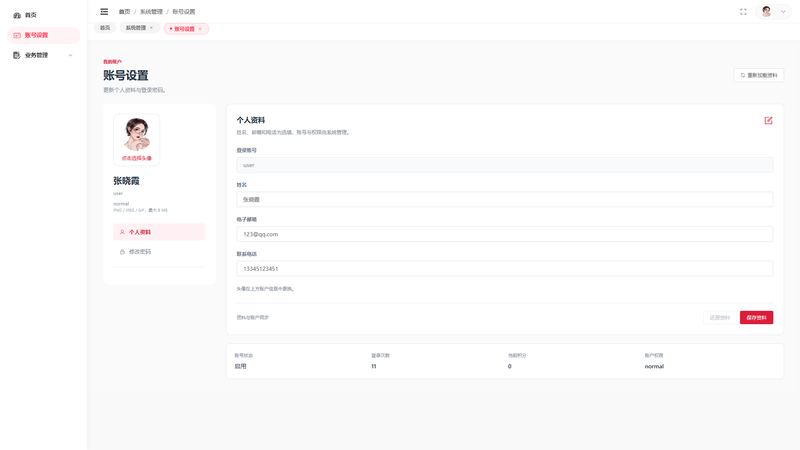Click the 系统管理 breadcrumb item
Screen dimensions: 800x450
click(151, 12)
